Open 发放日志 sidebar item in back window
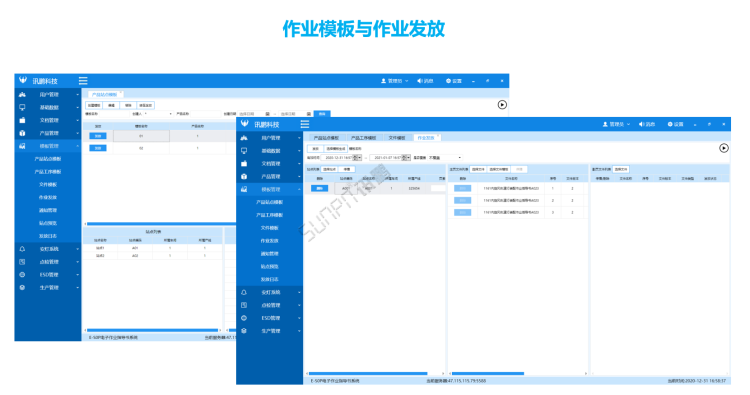 (48, 236)
